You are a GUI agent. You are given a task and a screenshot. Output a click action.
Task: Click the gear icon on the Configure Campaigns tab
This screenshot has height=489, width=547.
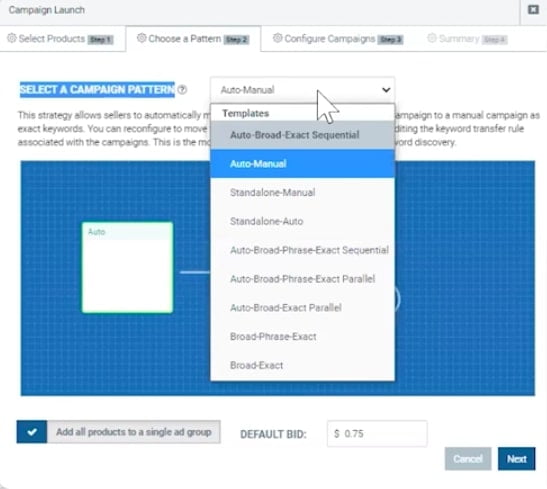pos(277,38)
